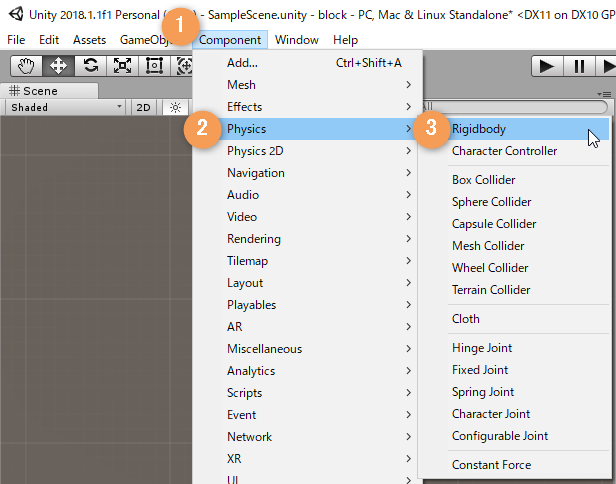
Task: Open the Edit menu
Action: 49,40
